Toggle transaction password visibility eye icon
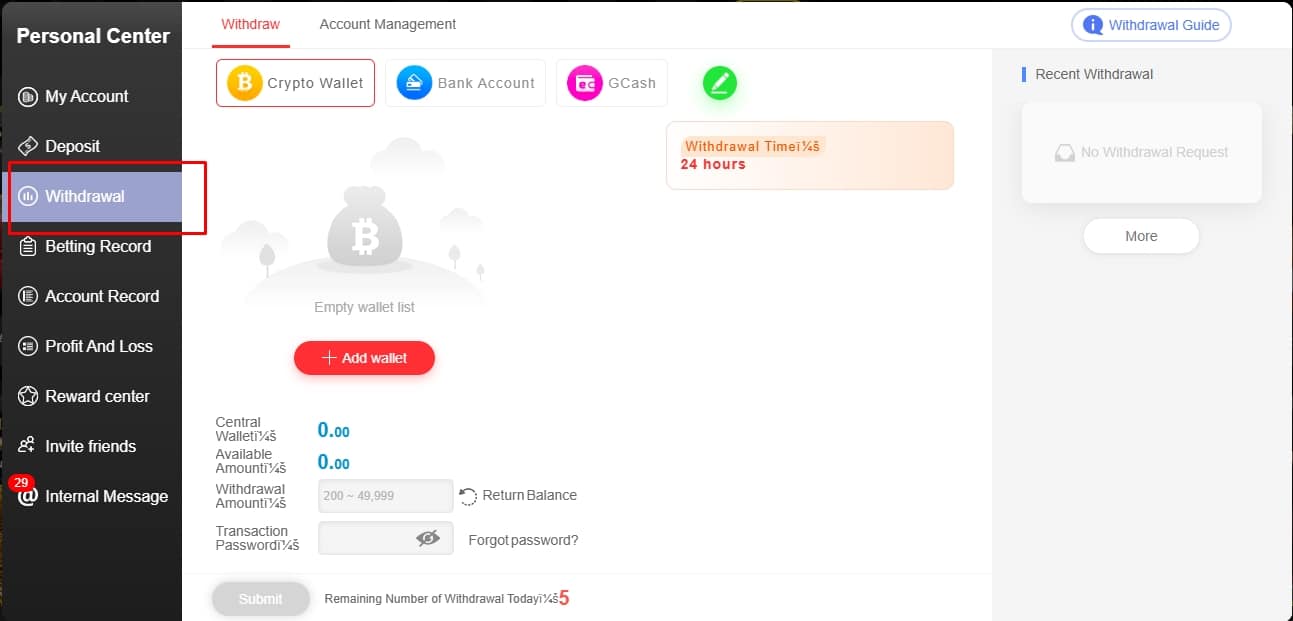 [428, 538]
